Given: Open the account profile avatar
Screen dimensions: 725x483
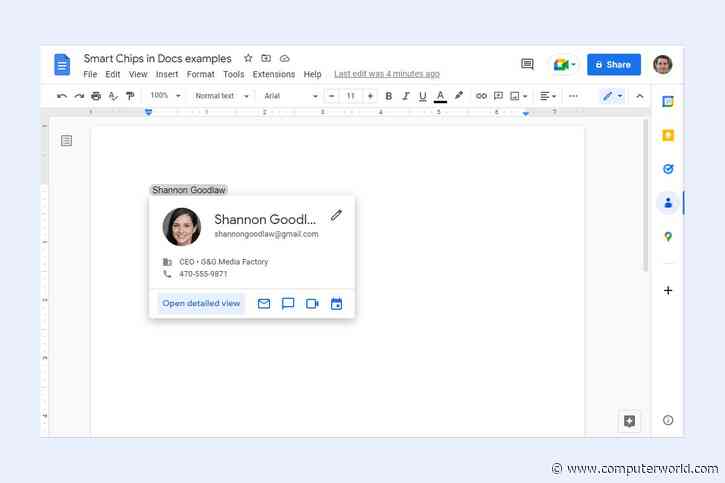Looking at the screenshot, I should coord(663,64).
